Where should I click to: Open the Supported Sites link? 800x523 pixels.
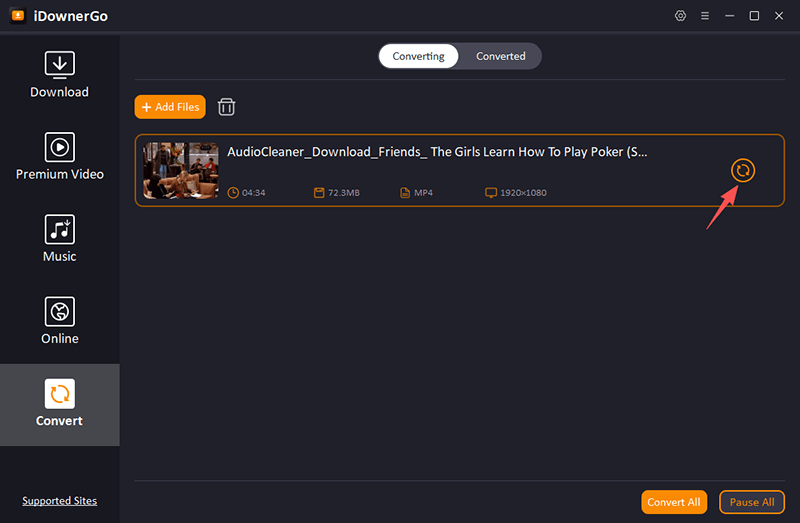(59, 501)
